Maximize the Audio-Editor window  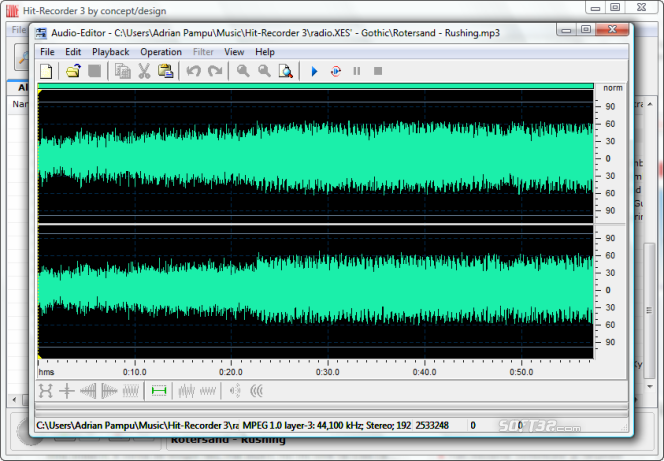tap(586, 29)
